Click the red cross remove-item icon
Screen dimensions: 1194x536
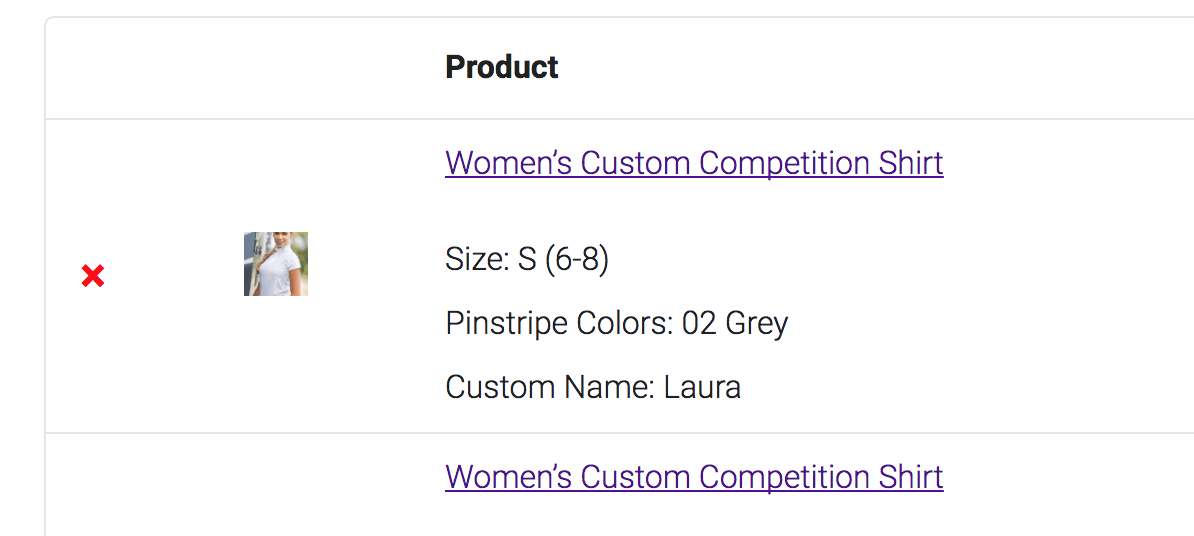pos(93,277)
